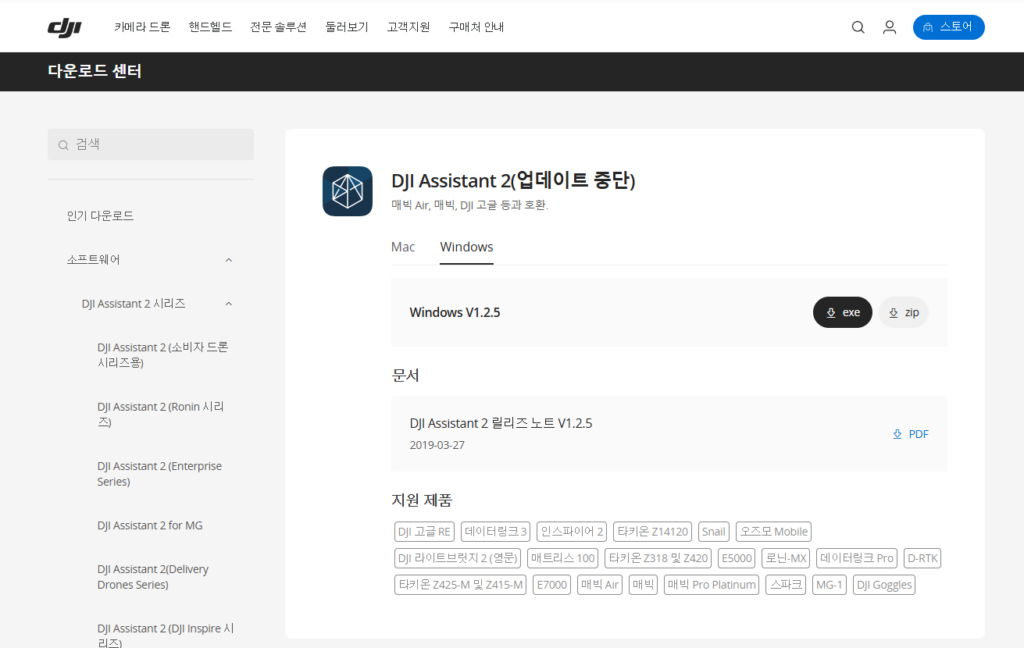Download the Windows V1.2.5 zip
This screenshot has width=1024, height=648.
pyautogui.click(x=904, y=312)
